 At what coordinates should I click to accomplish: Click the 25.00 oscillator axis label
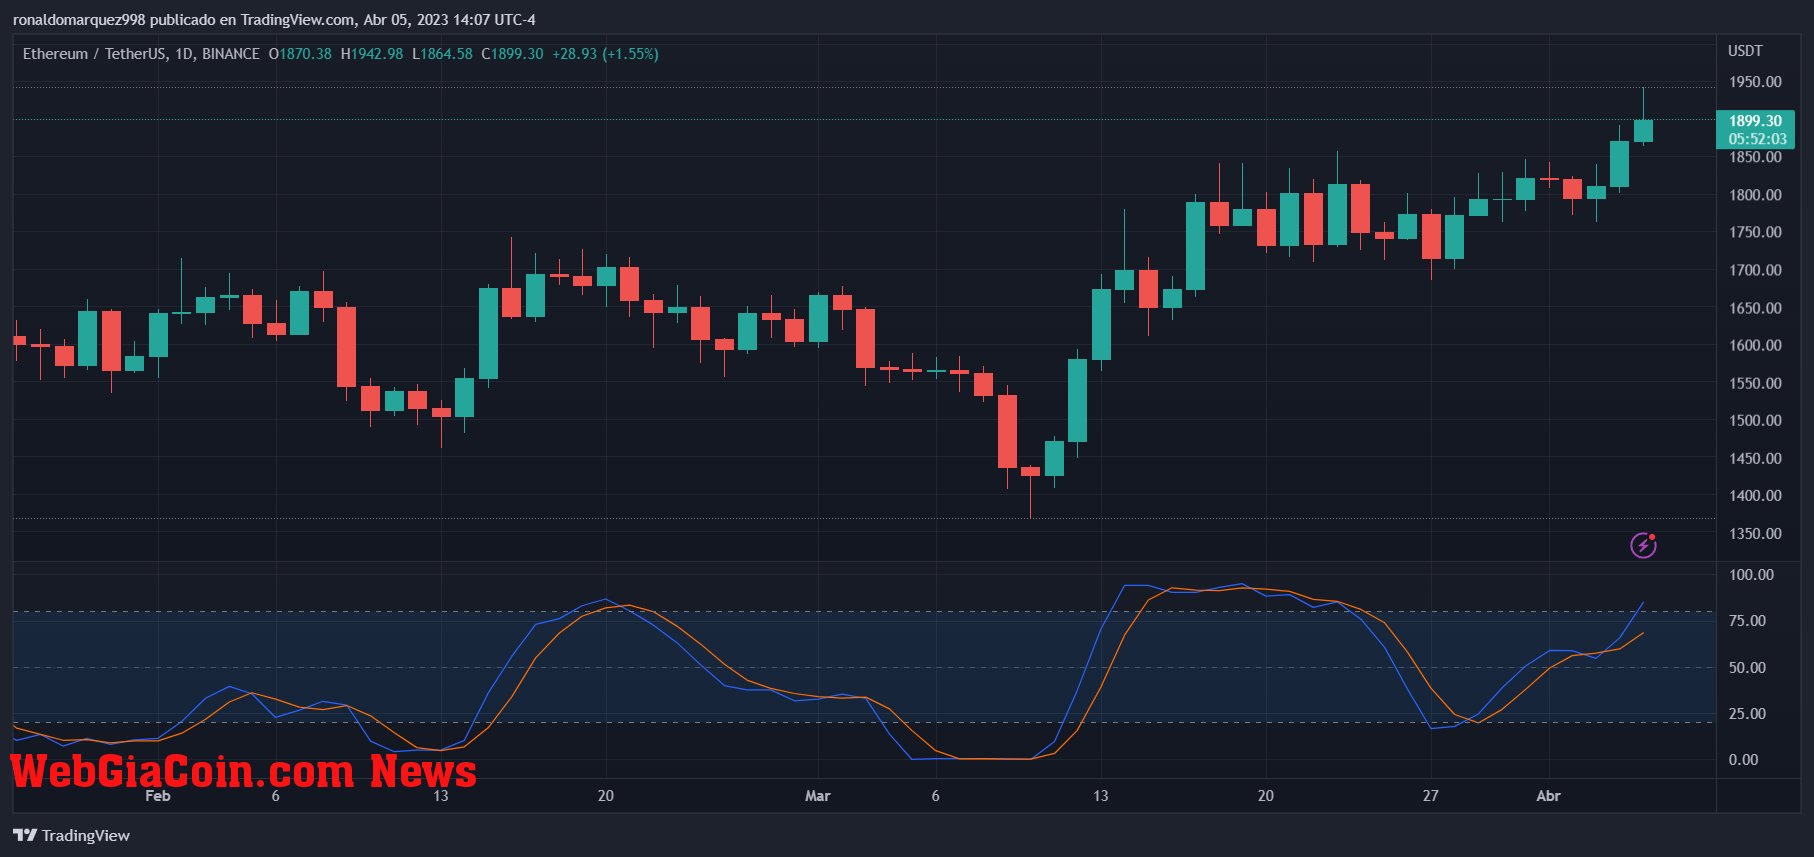[1747, 714]
